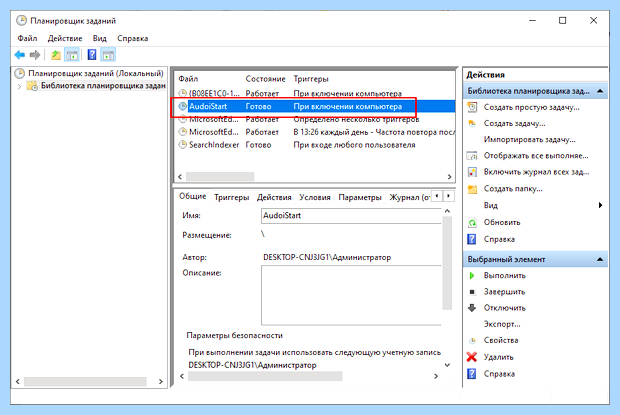Open the Действие menu
Image resolution: width=620 pixels, height=415 pixels.
click(x=65, y=38)
